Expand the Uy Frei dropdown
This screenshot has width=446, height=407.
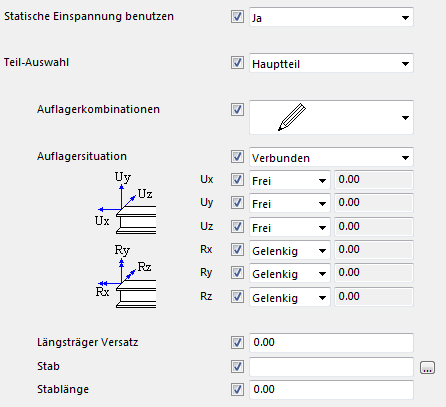pos(290,203)
